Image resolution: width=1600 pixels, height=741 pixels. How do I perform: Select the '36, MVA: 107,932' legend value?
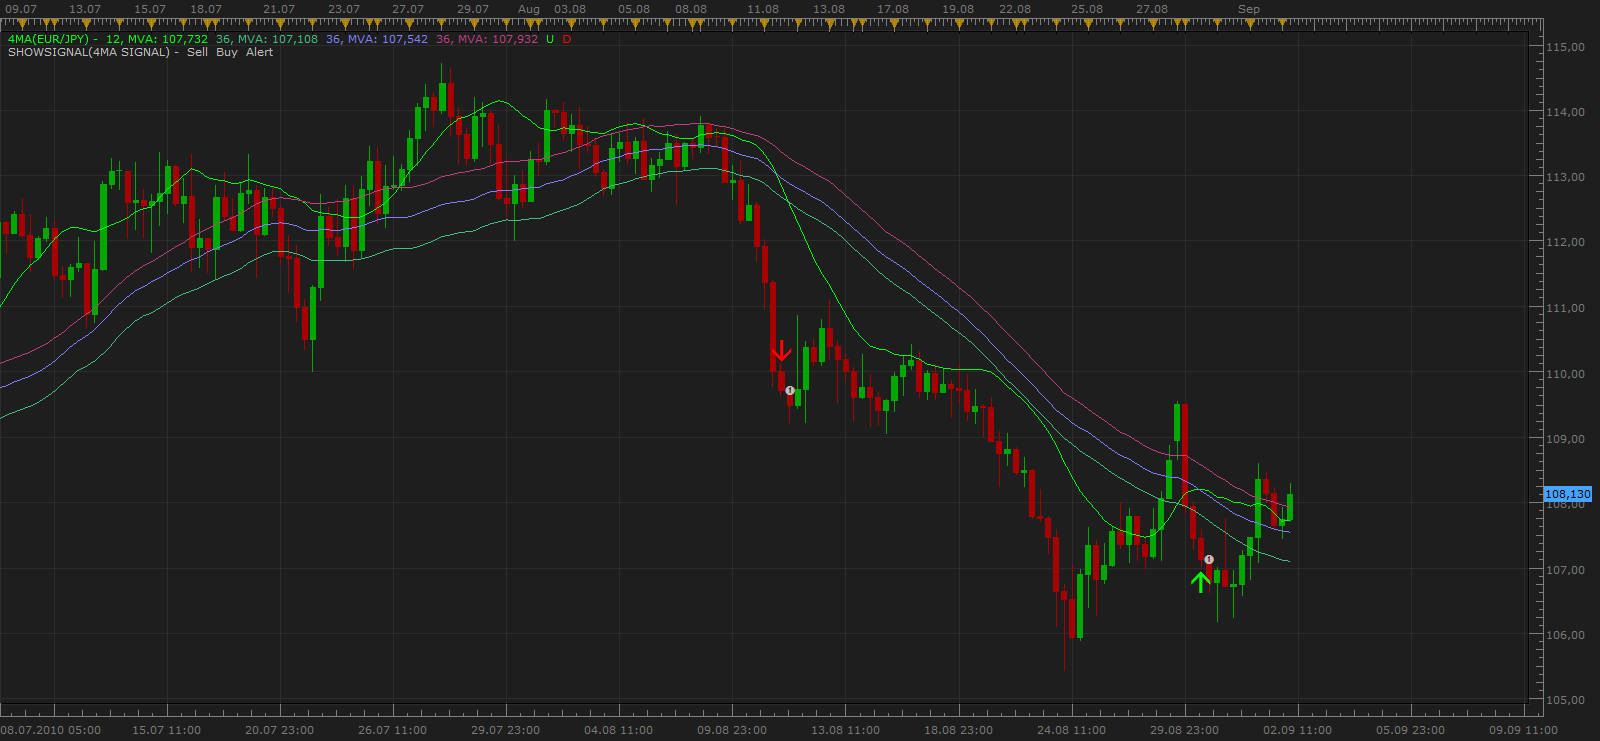click(x=487, y=39)
